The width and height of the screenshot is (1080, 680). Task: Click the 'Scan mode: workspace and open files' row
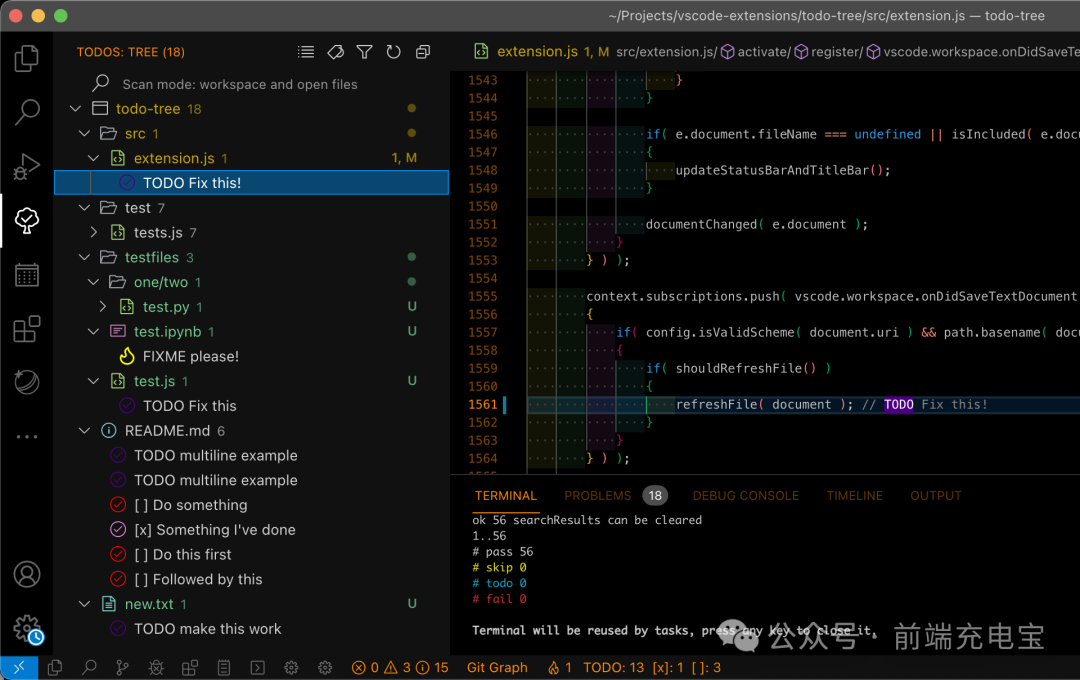point(239,84)
